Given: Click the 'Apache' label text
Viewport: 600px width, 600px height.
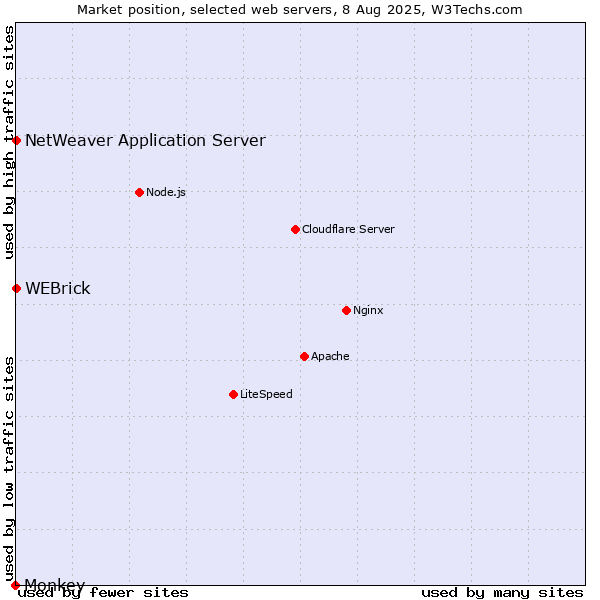Looking at the screenshot, I should [330, 356].
